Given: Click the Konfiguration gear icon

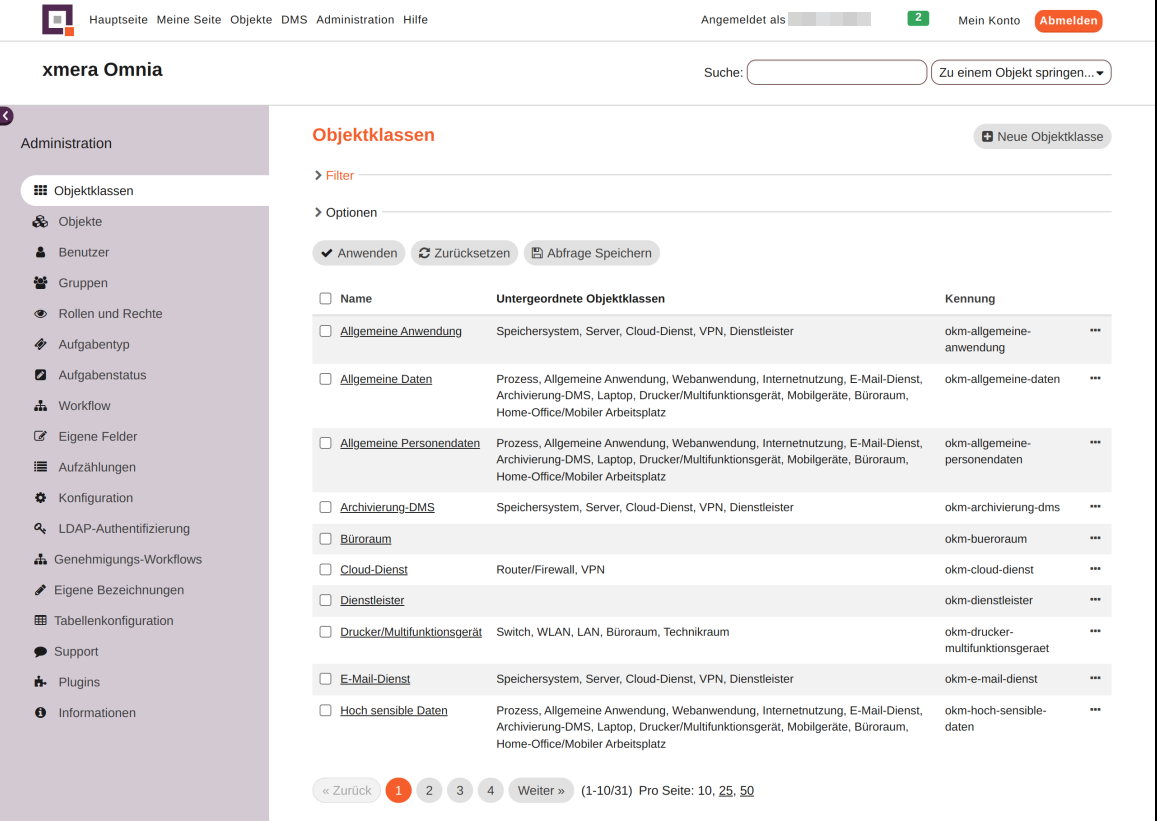Looking at the screenshot, I should pyautogui.click(x=41, y=498).
